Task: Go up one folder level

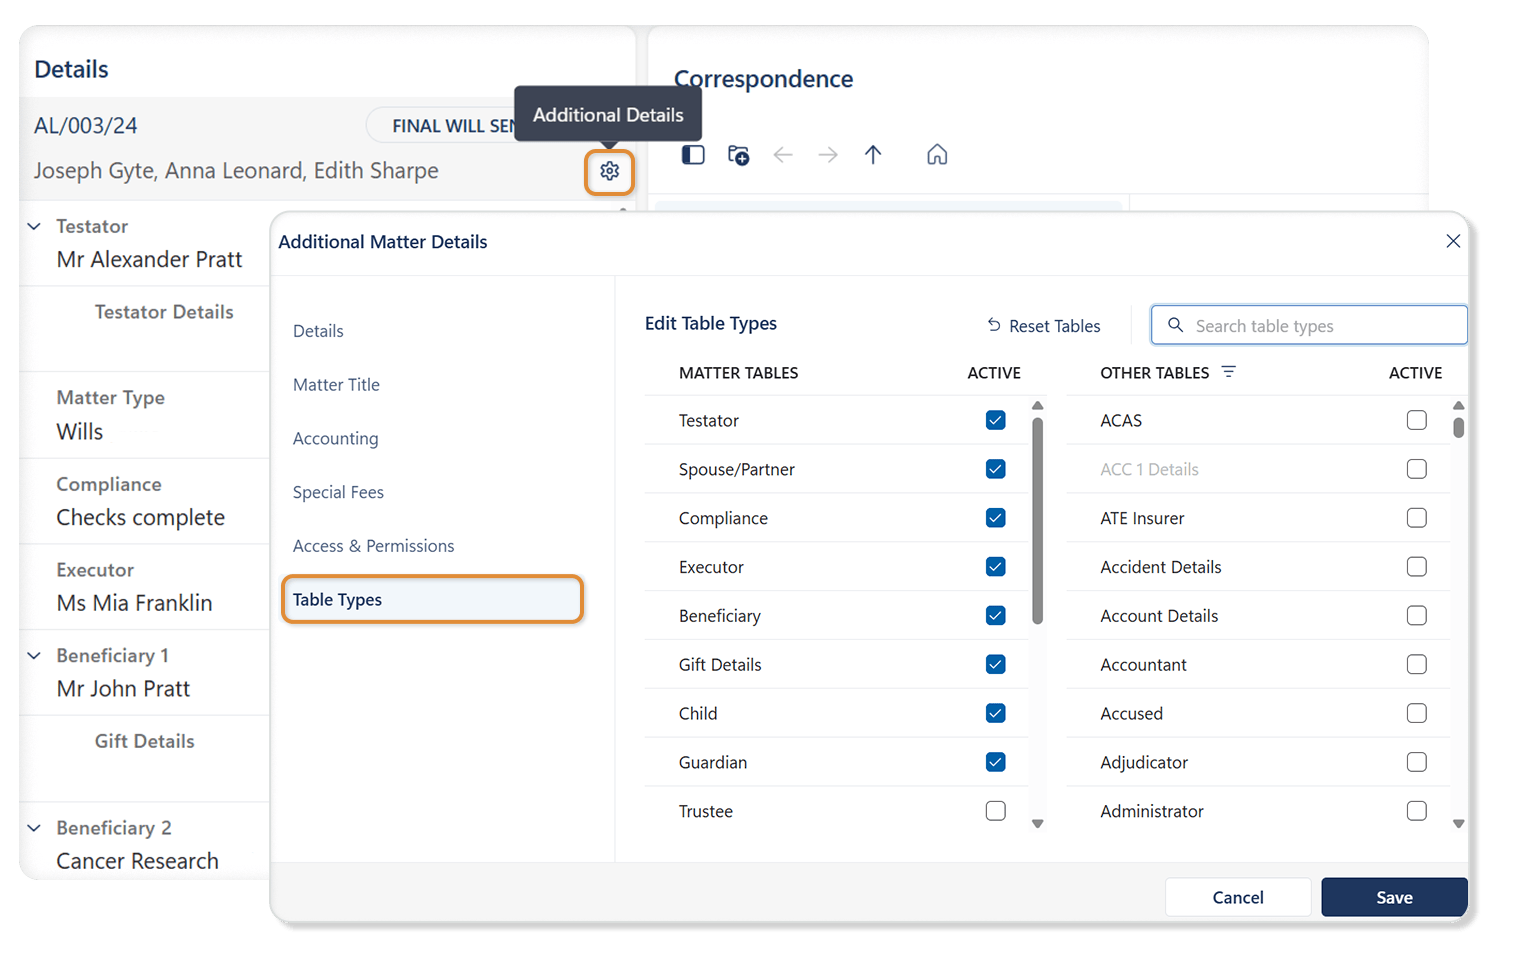Action: click(x=873, y=155)
